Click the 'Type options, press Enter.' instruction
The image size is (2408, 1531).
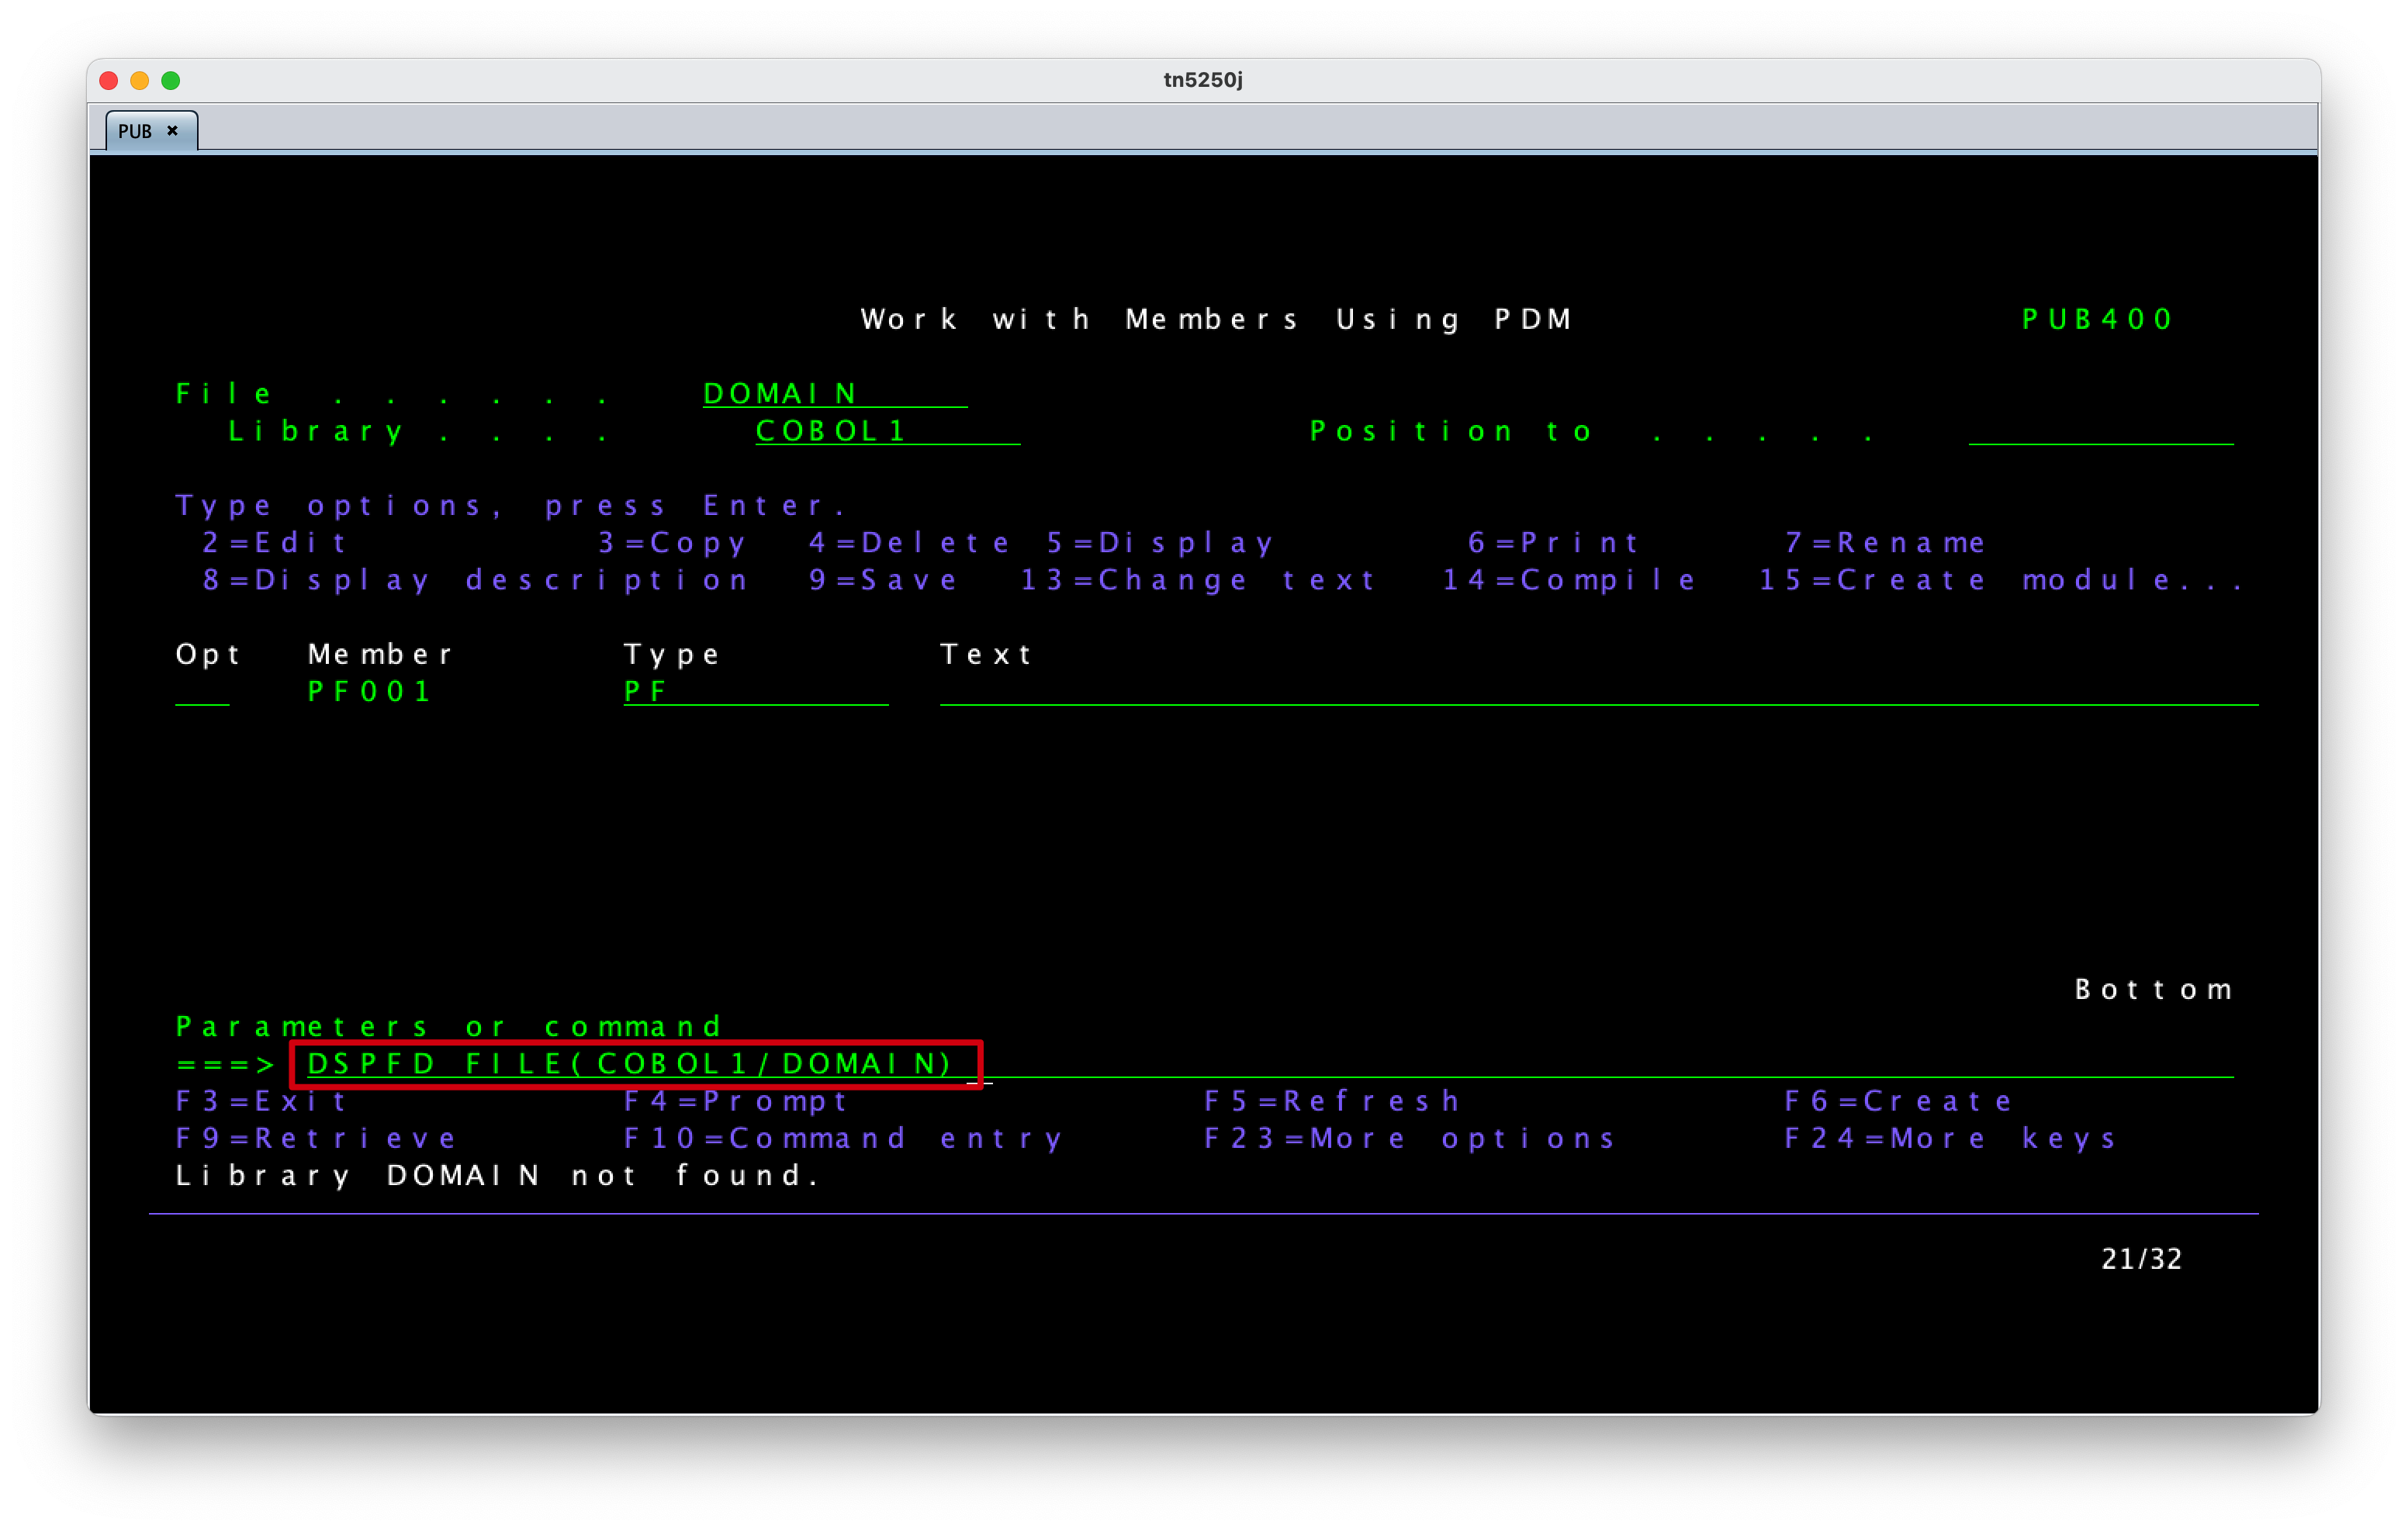click(510, 505)
